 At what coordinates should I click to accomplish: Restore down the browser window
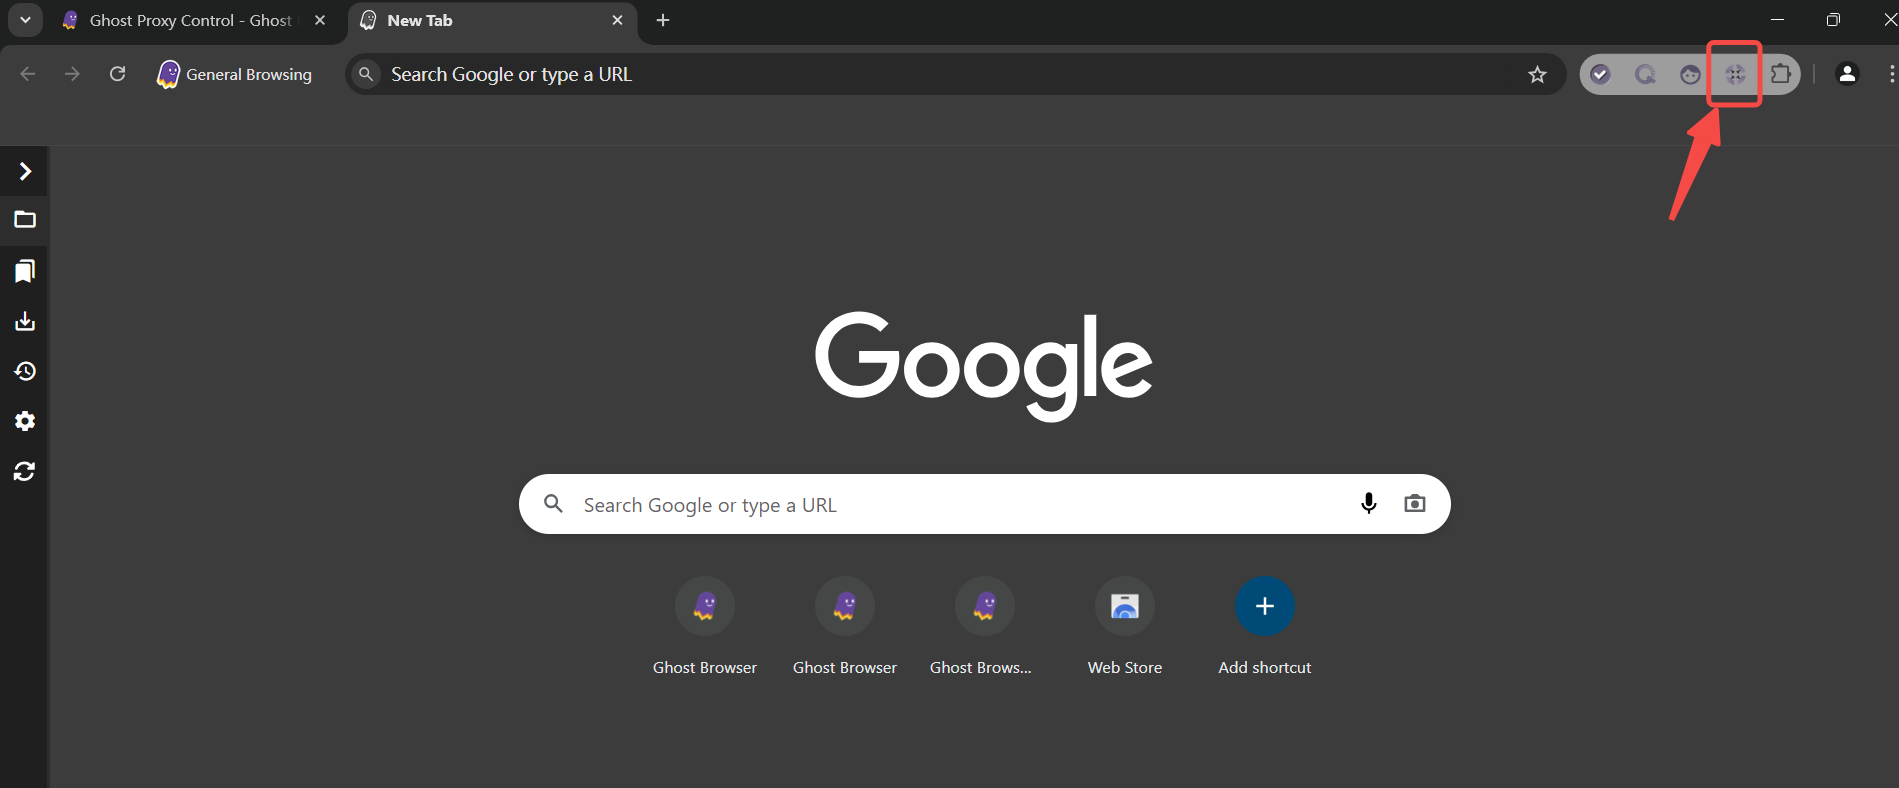coord(1833,20)
